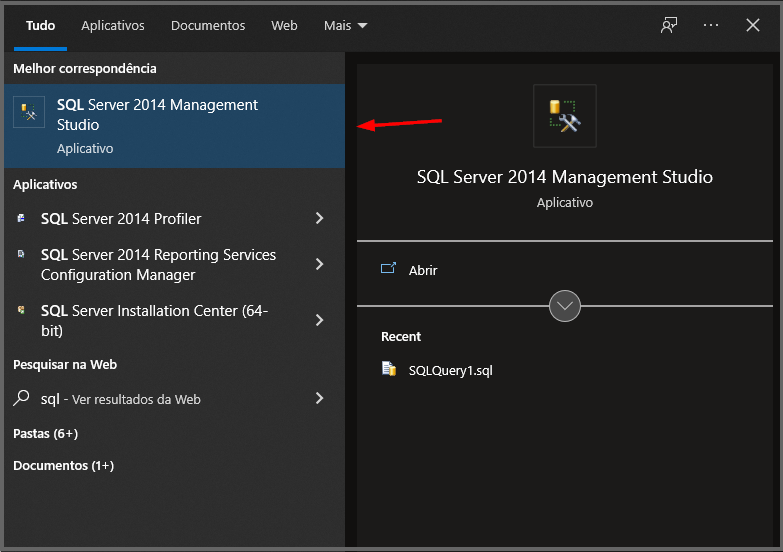Expand more actions with circular down arrow
The width and height of the screenshot is (783, 552).
[565, 306]
